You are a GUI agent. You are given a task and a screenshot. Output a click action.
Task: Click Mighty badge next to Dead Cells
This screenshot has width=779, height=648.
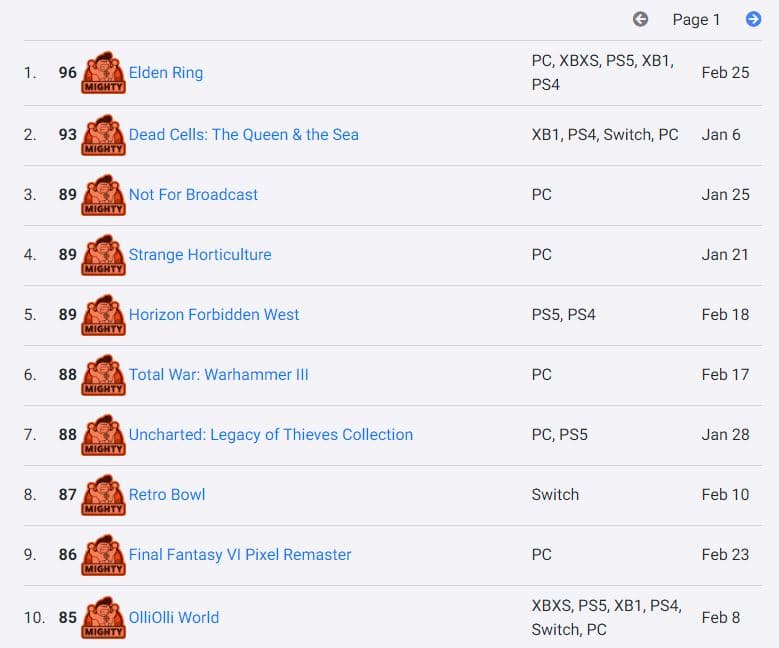point(103,135)
